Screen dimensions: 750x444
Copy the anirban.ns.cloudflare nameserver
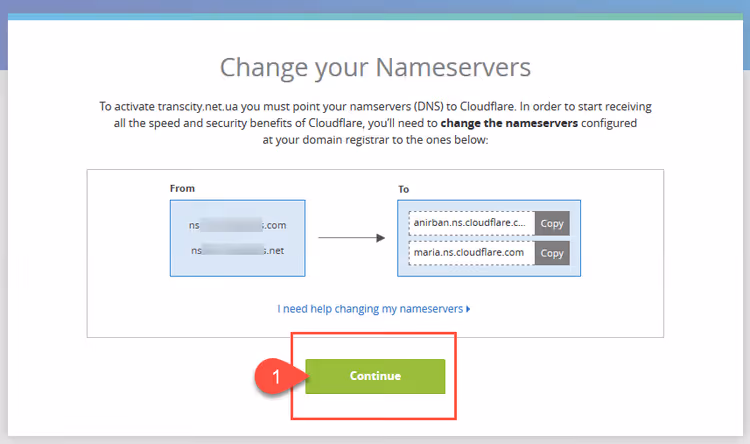(x=552, y=223)
